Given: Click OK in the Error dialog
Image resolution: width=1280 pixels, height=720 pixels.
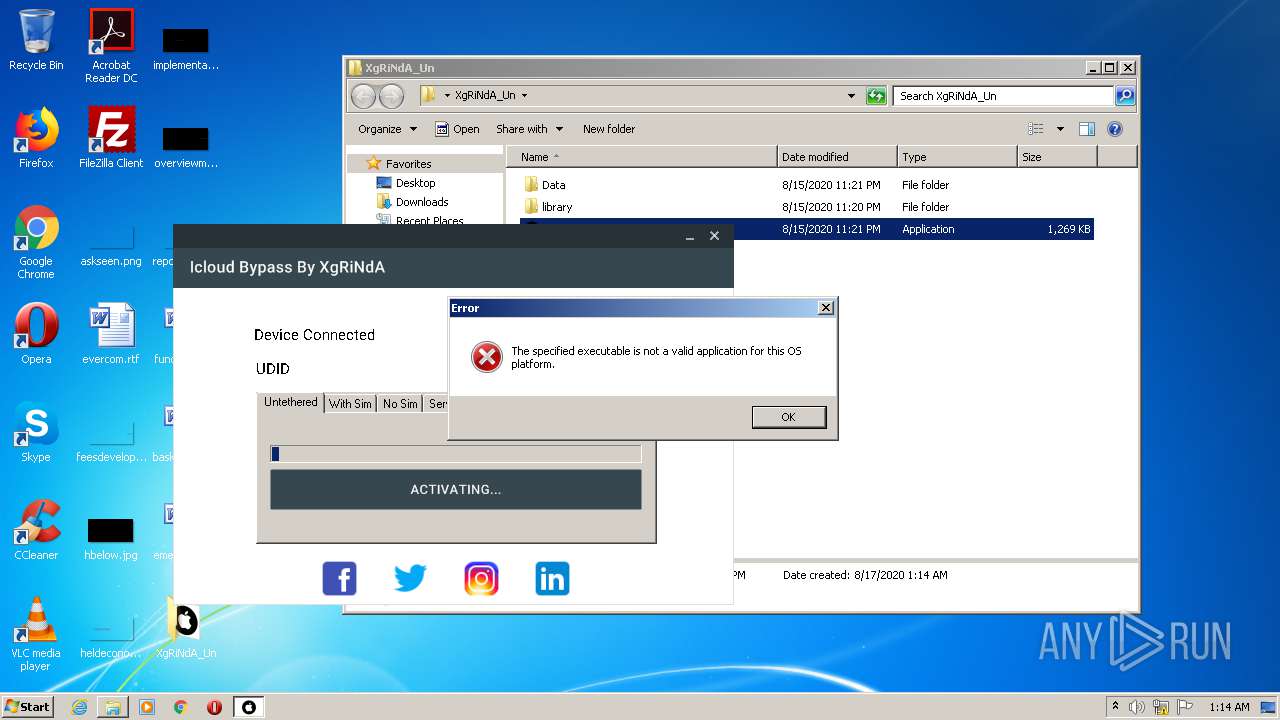Looking at the screenshot, I should tap(789, 417).
